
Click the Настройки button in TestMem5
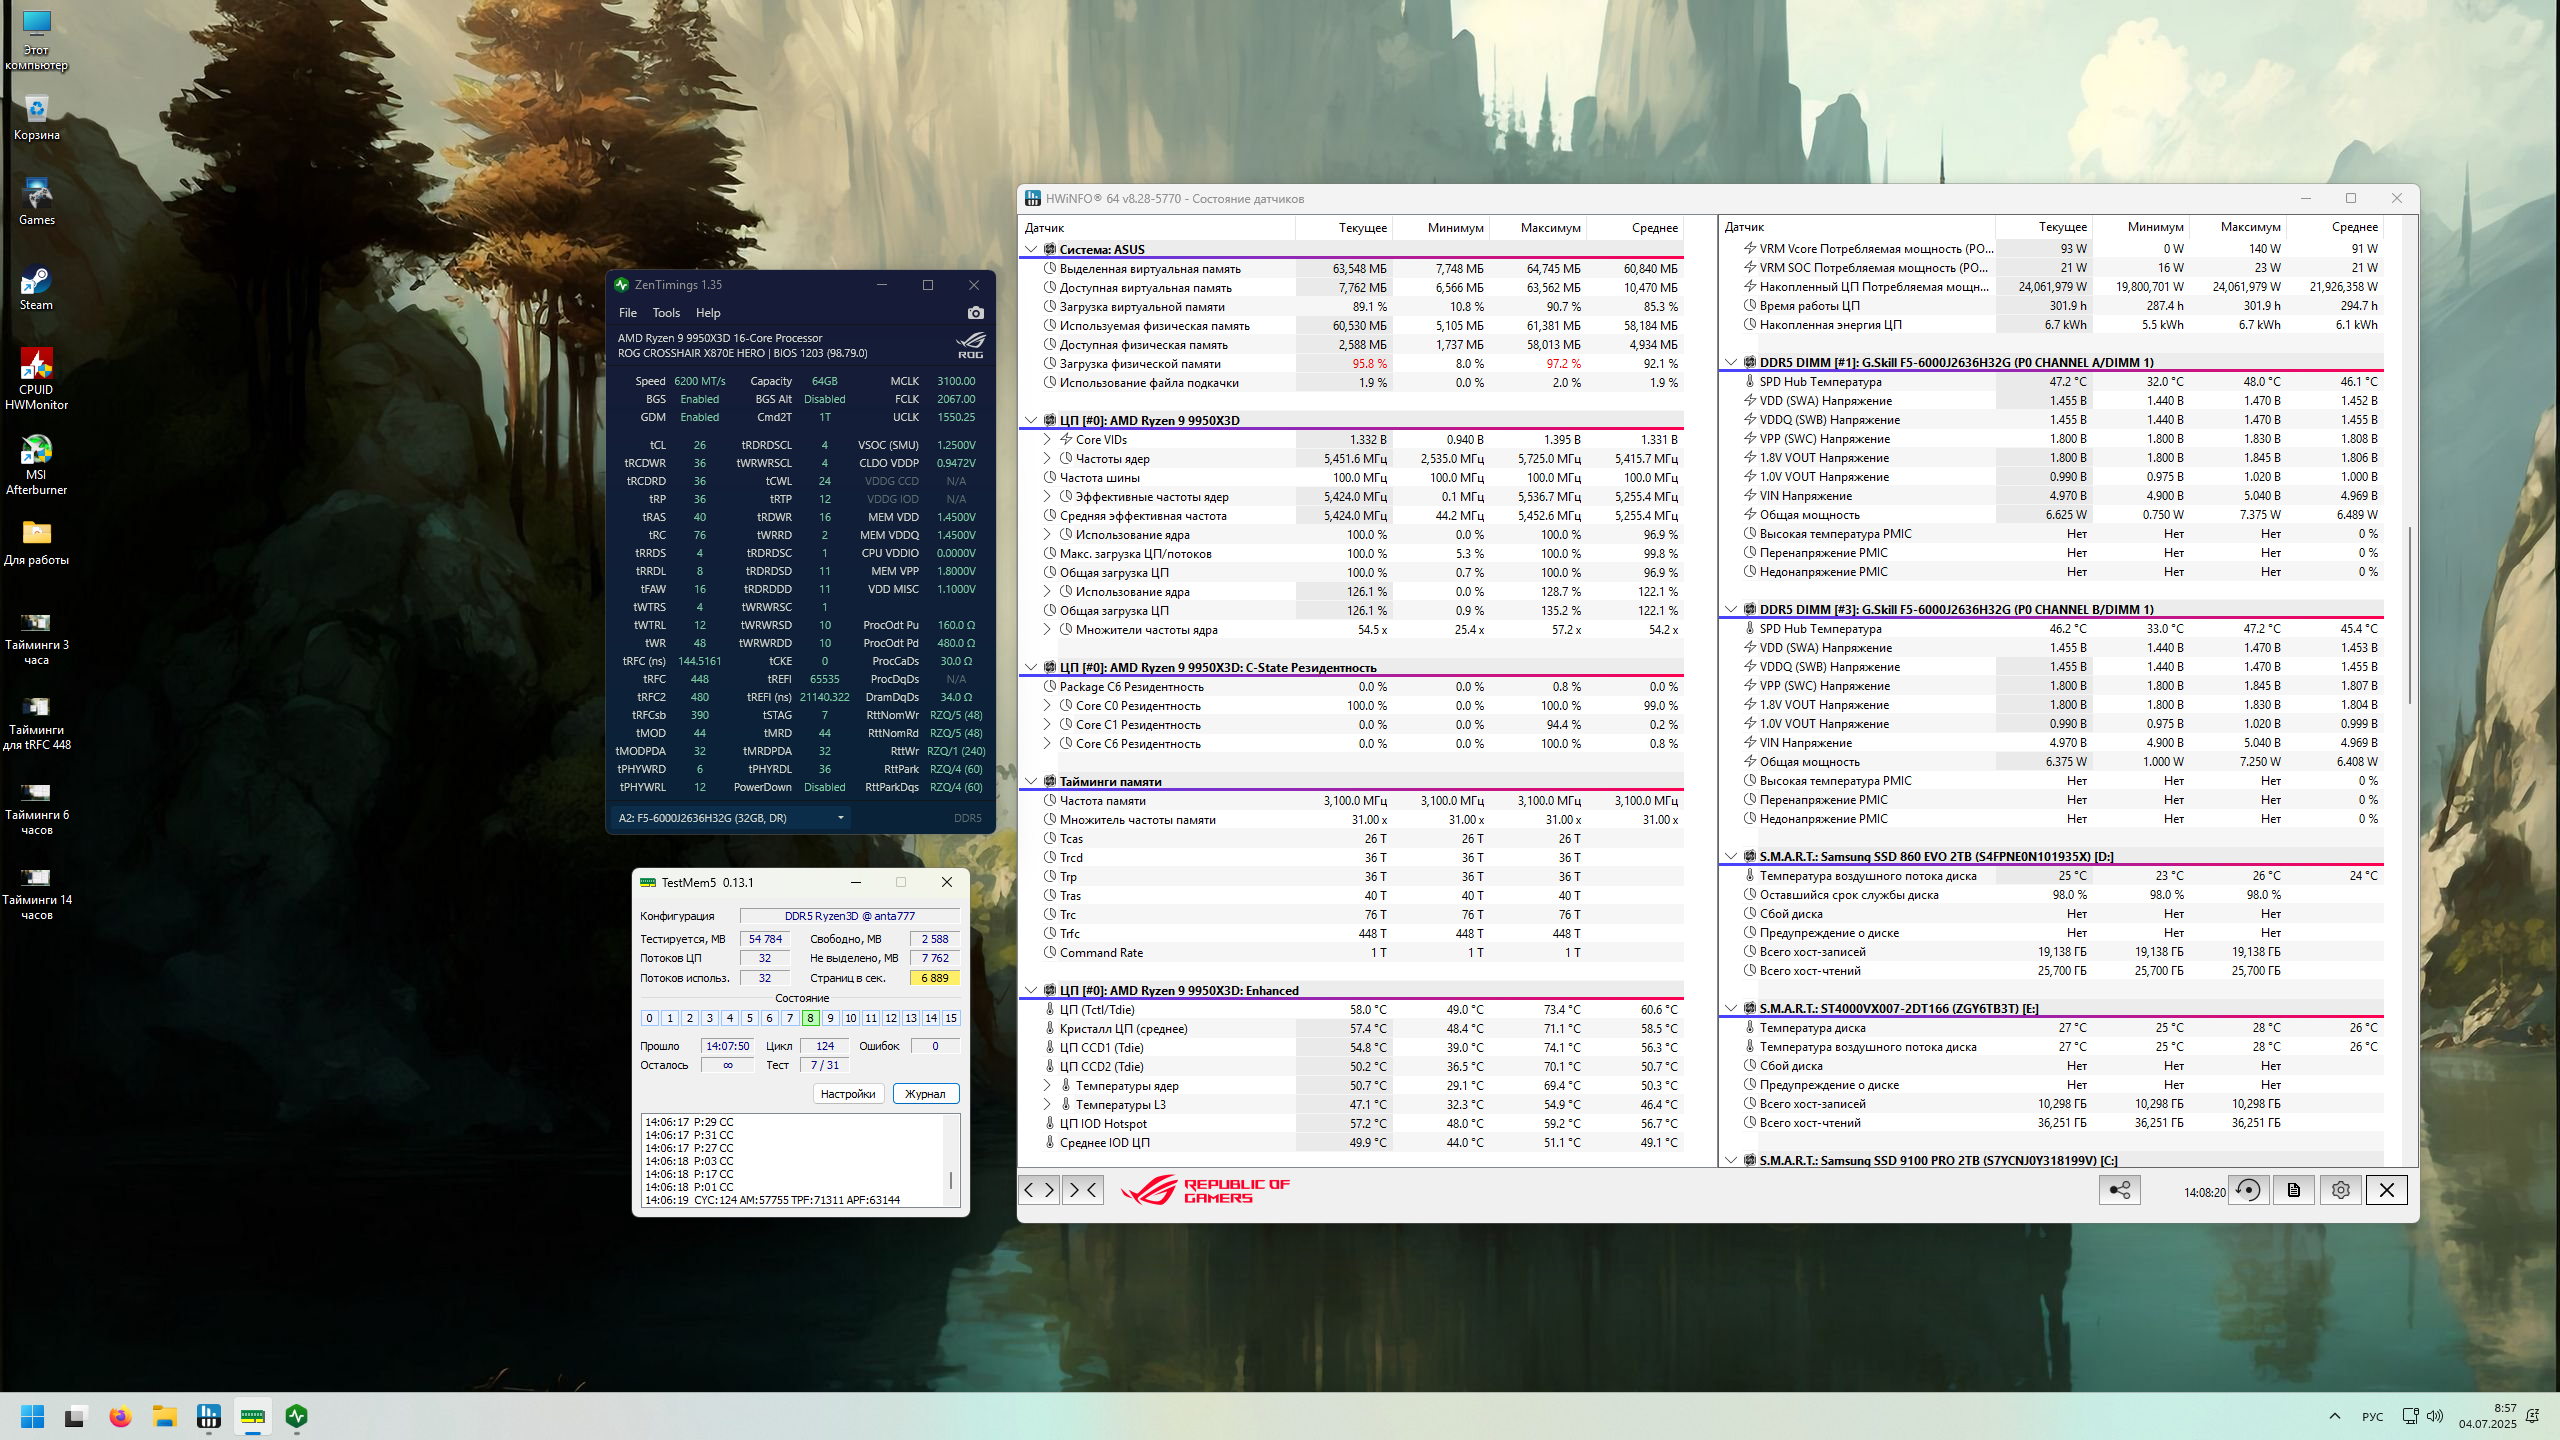coord(847,1094)
